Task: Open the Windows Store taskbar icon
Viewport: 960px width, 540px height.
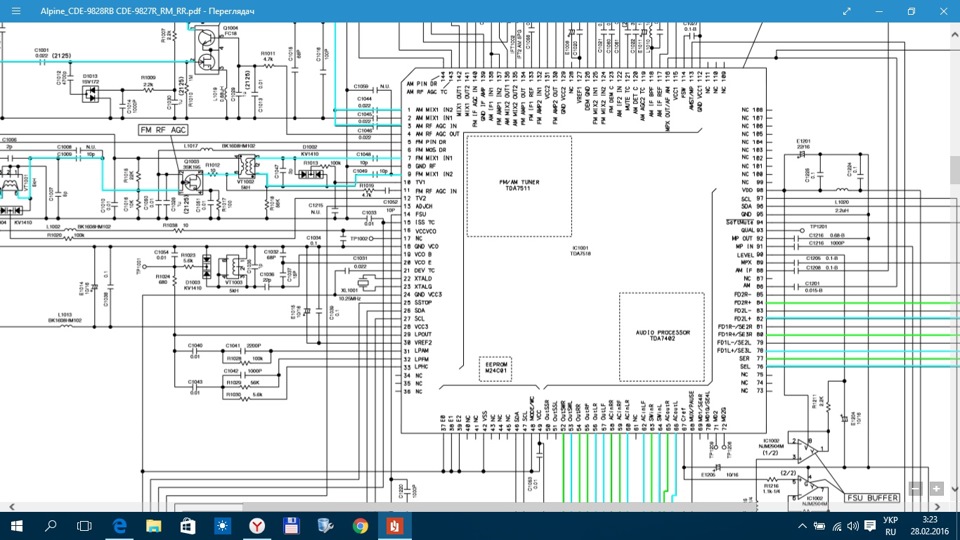Action: point(188,526)
